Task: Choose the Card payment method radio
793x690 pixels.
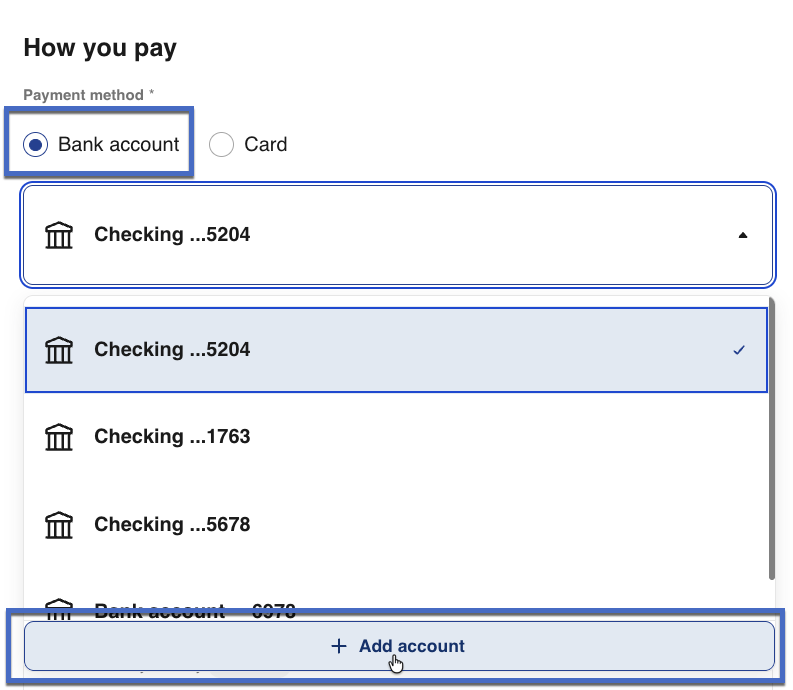Action: [221, 145]
